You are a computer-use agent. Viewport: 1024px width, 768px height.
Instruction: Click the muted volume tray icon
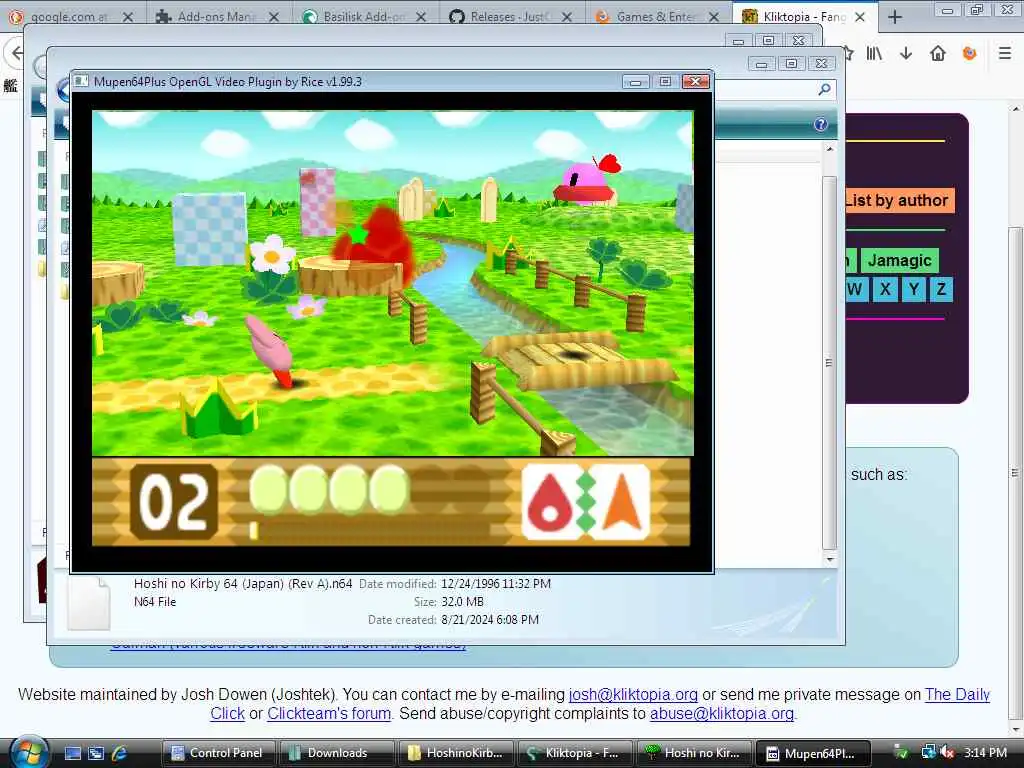point(947,753)
